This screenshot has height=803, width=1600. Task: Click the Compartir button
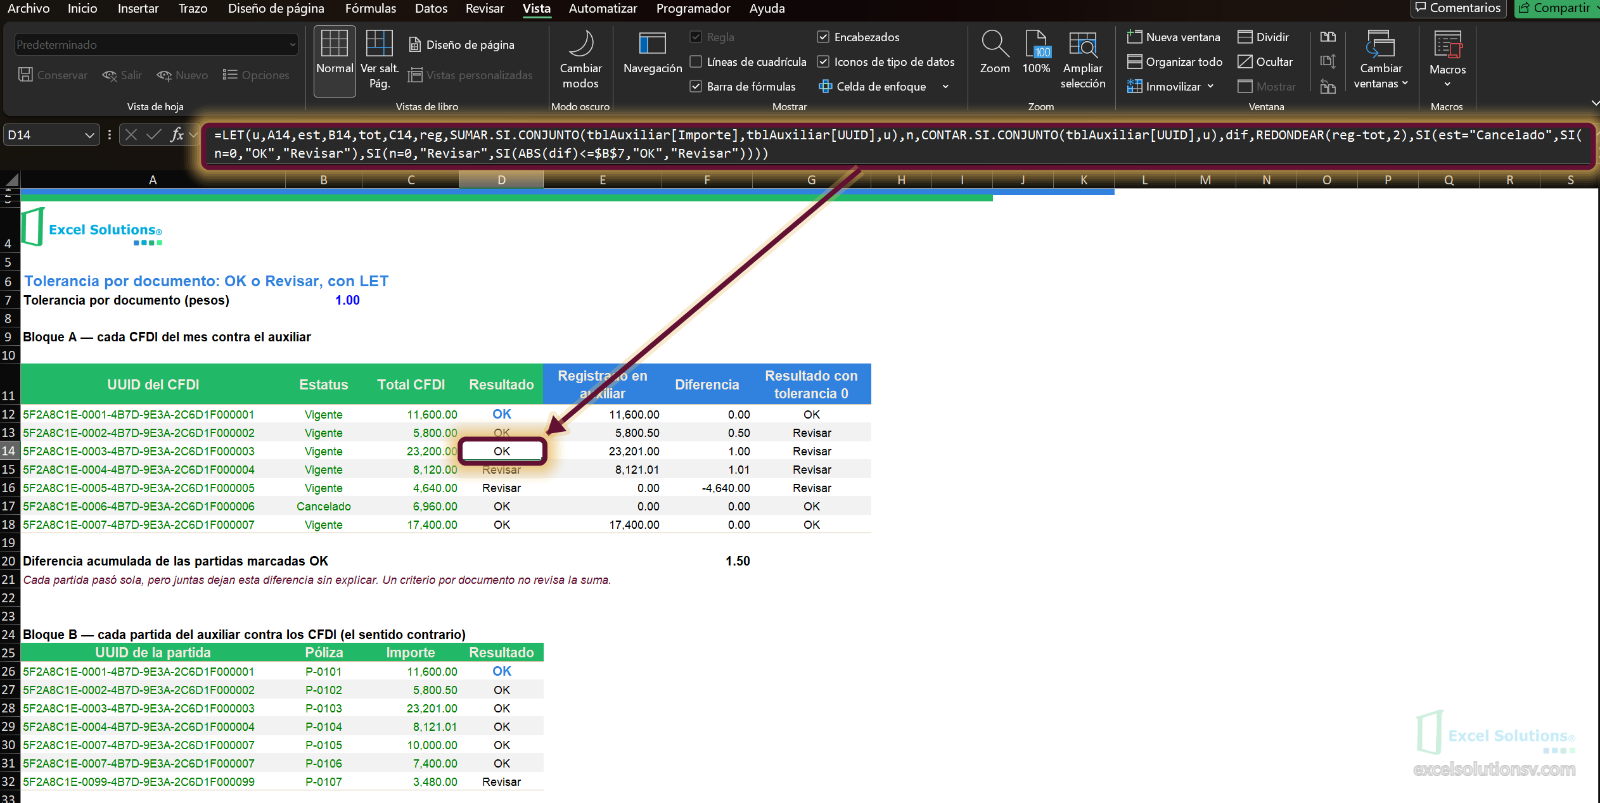(x=1555, y=8)
